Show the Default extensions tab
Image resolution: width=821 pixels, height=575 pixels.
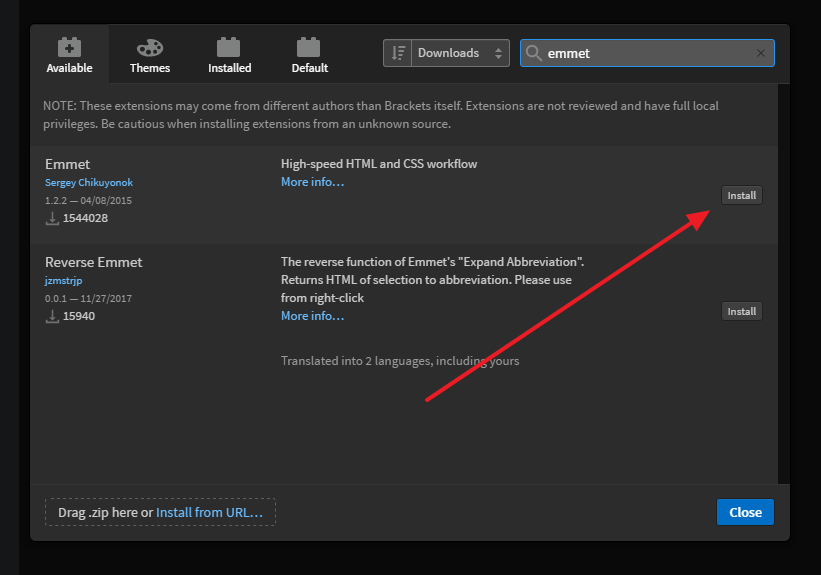(x=309, y=54)
